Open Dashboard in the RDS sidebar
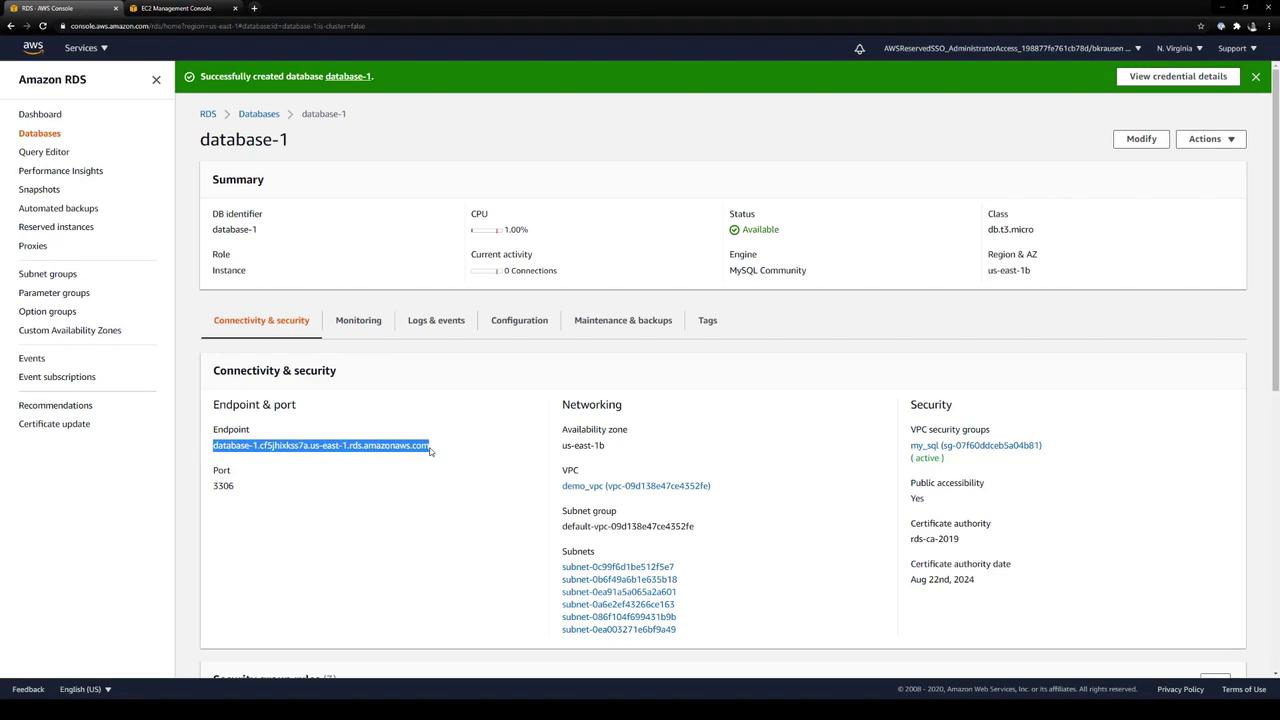The height and width of the screenshot is (720, 1280). (40, 115)
